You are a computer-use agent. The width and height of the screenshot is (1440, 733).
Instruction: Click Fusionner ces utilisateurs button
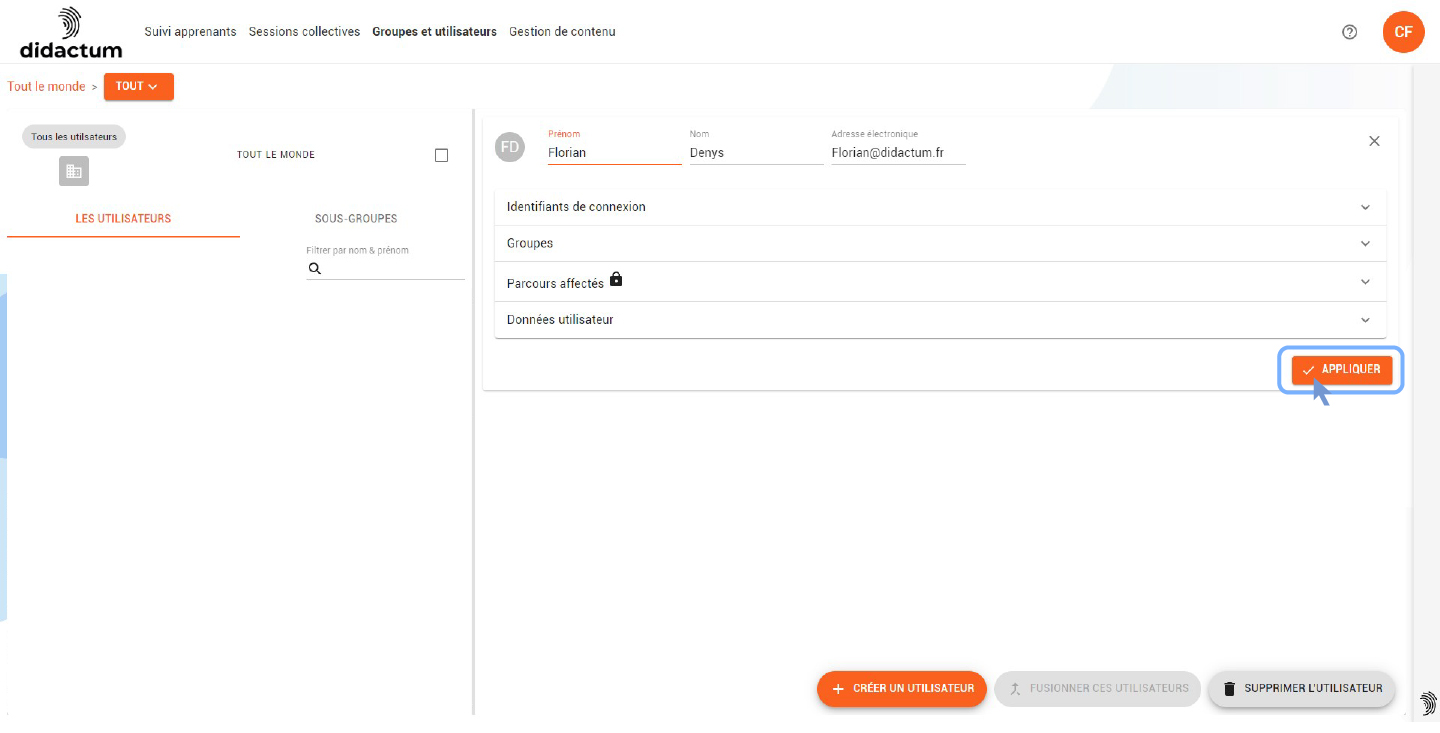tap(1098, 689)
